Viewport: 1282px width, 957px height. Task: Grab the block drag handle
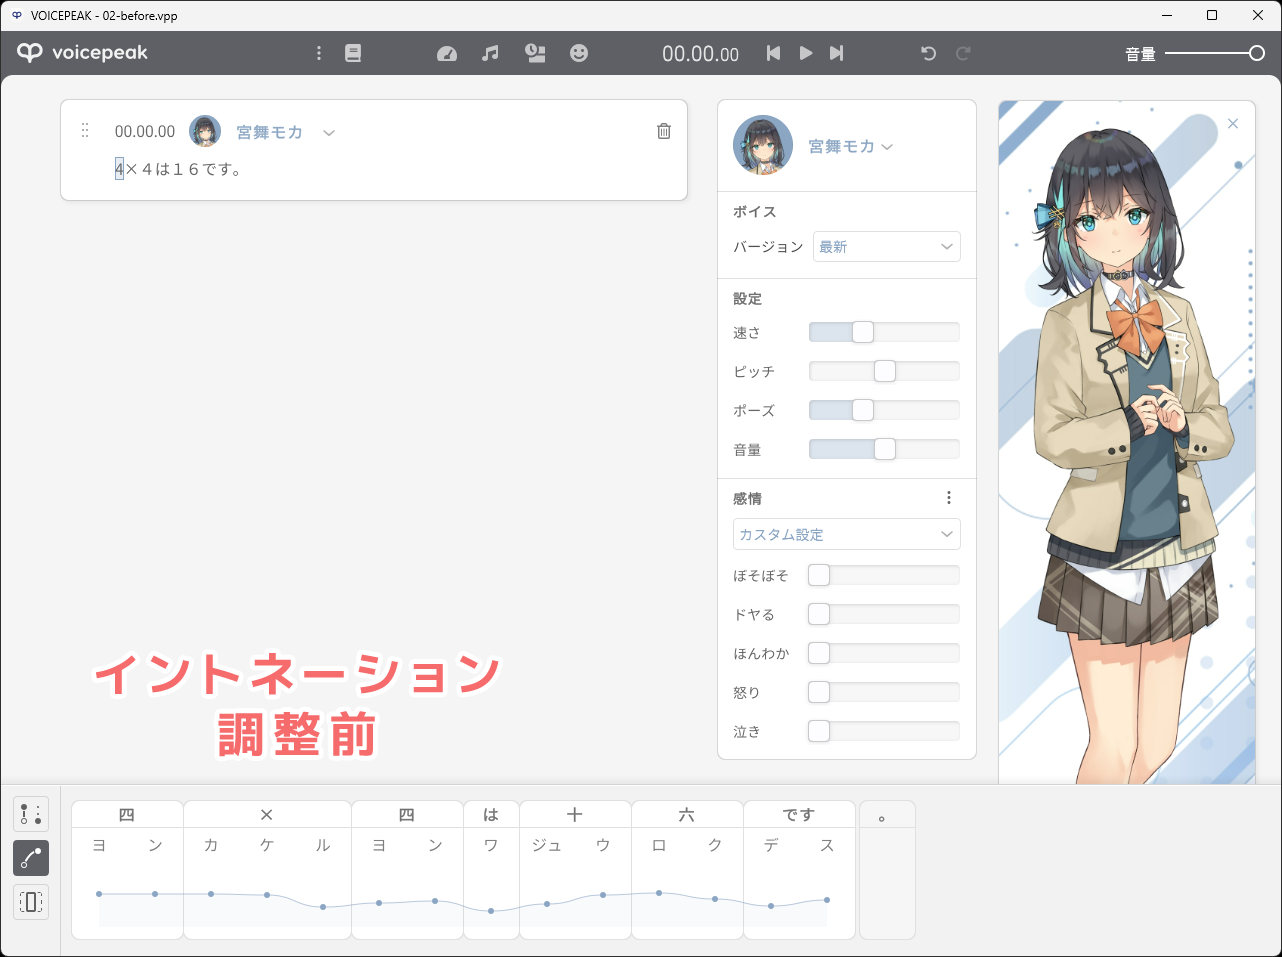click(x=85, y=131)
